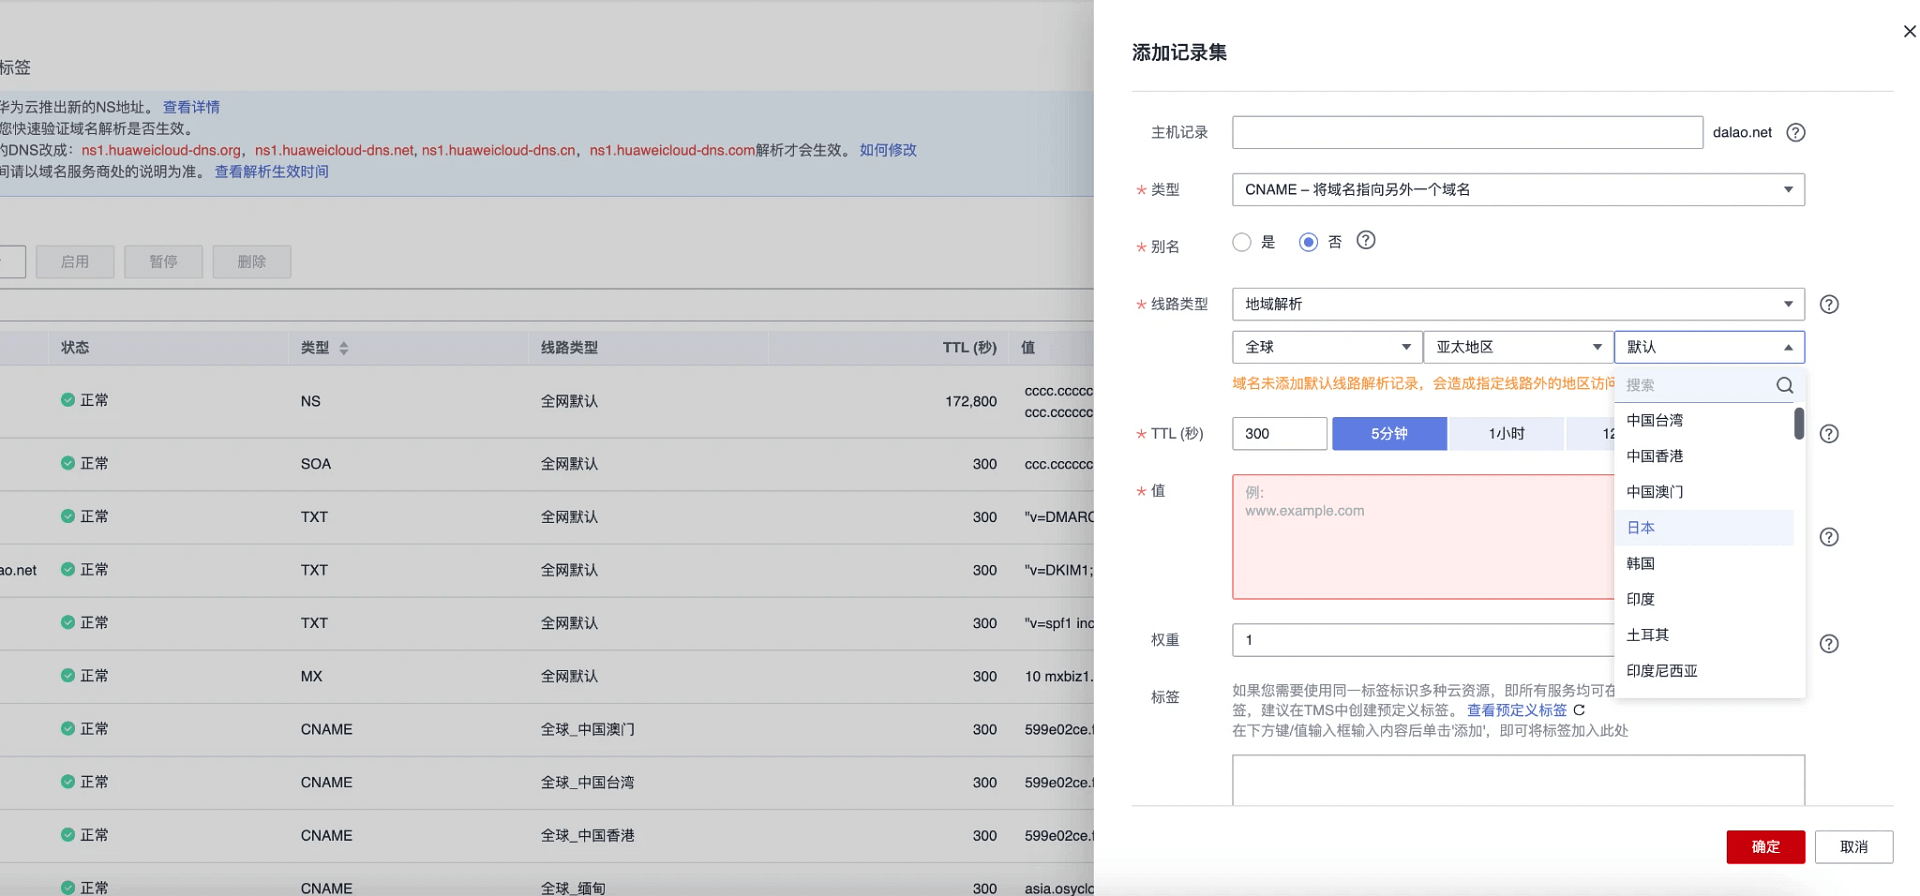Click search magnifier icon in region dropdown

click(1784, 385)
